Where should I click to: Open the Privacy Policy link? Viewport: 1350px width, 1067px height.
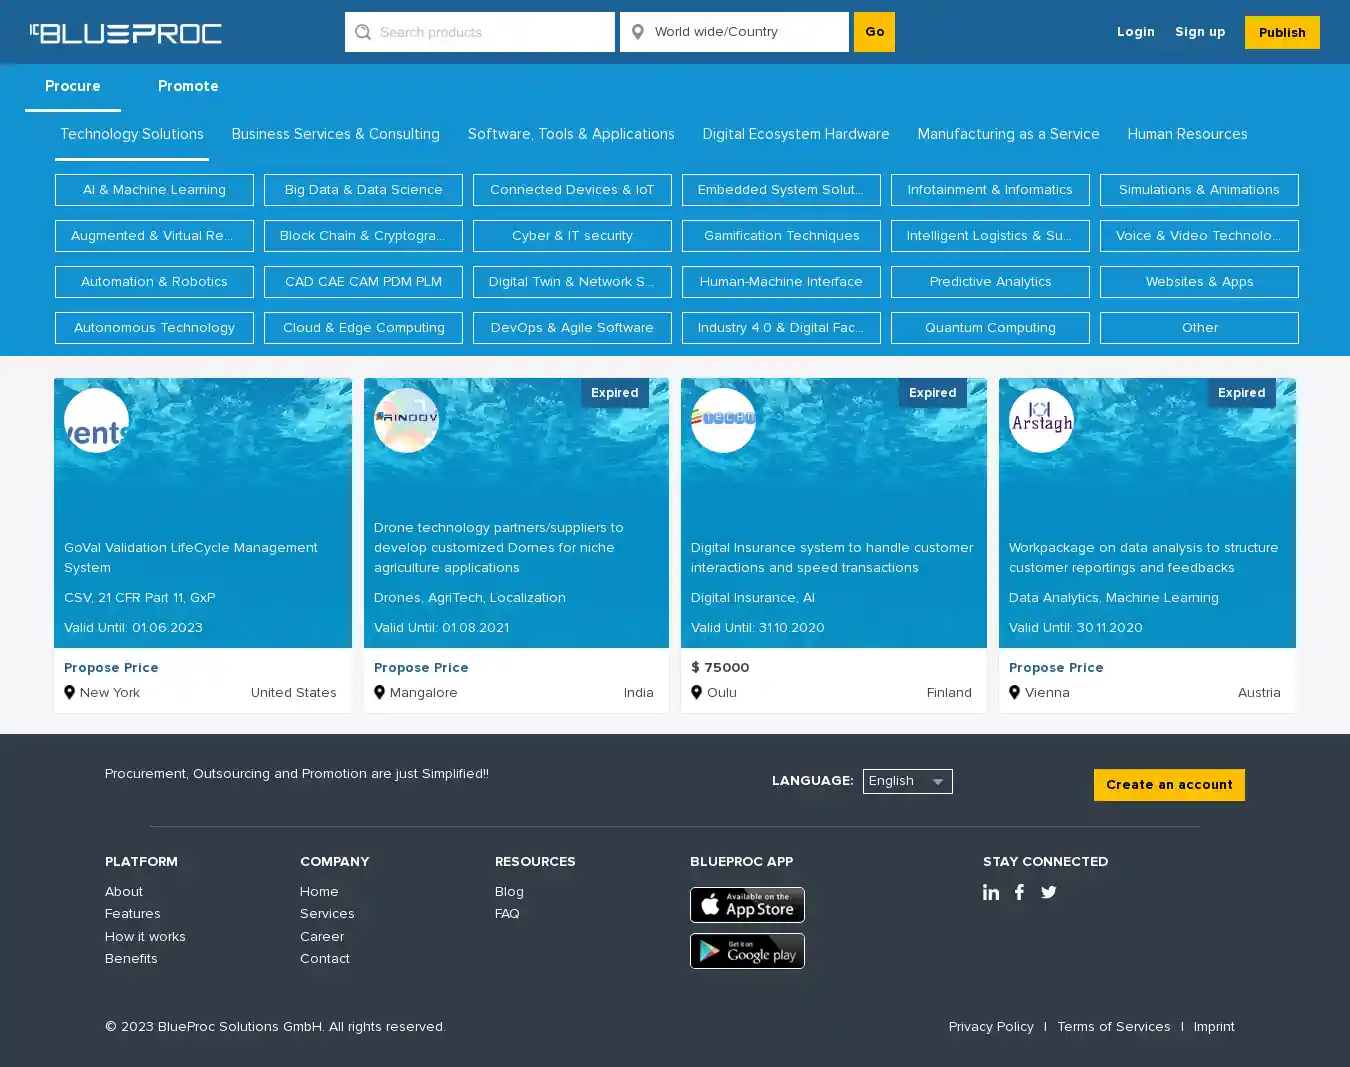(x=990, y=1026)
